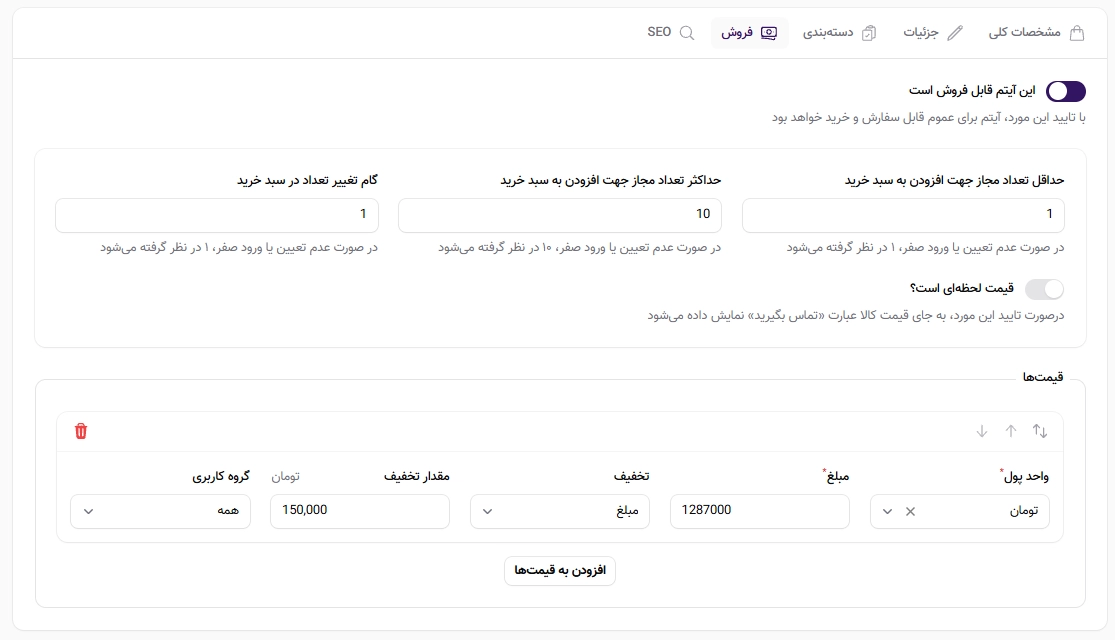This screenshot has height=640, width=1115.
Task: Click the مقدار تخفیف field showing 150,000
Action: (360, 511)
